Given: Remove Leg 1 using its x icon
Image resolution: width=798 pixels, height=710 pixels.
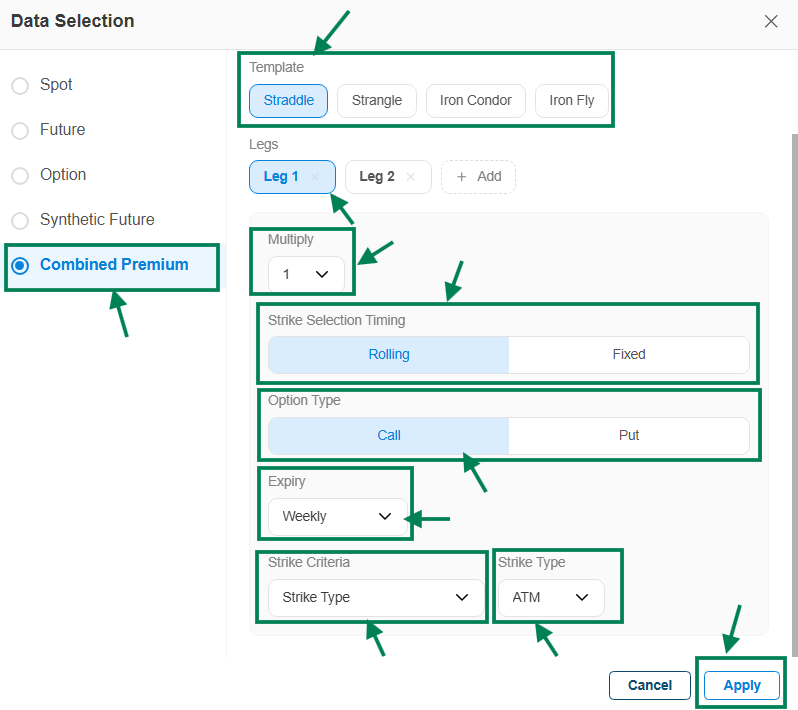Looking at the screenshot, I should pyautogui.click(x=315, y=177).
